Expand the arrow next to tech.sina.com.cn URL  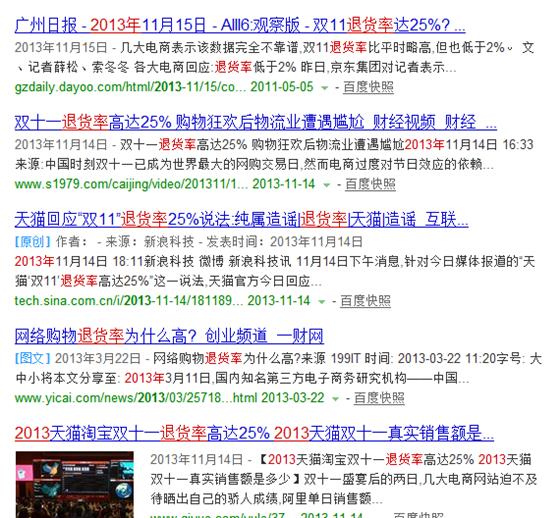click(x=321, y=302)
